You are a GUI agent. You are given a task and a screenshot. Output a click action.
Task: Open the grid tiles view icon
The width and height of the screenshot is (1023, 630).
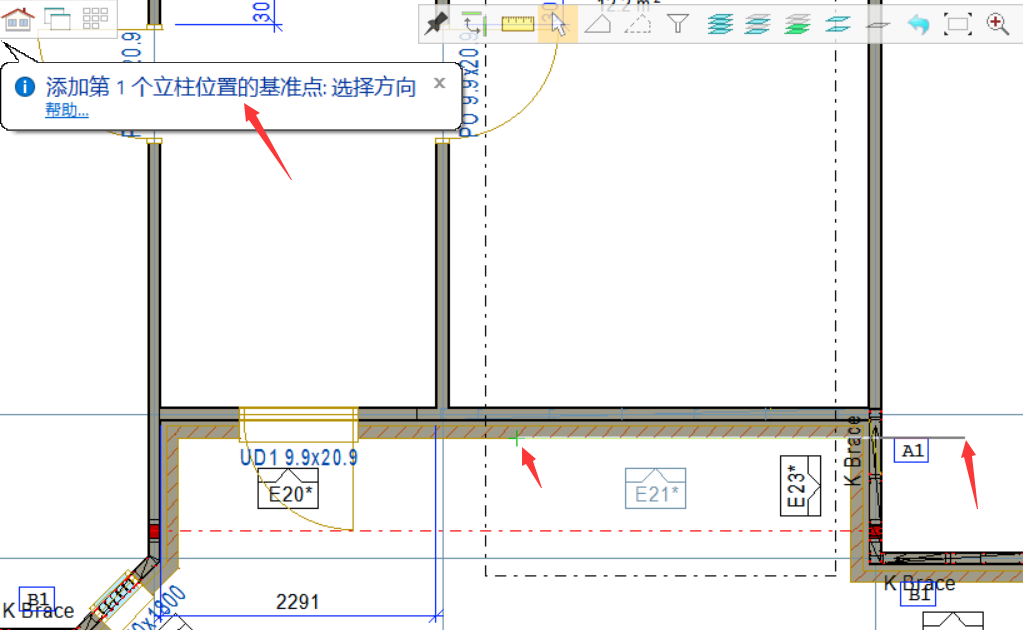point(95,18)
